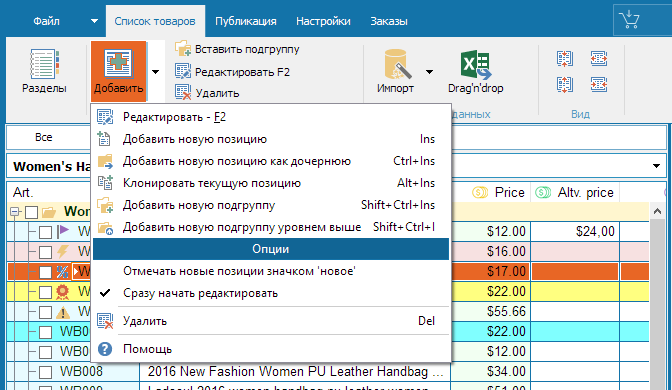The image size is (672, 390).
Task: Click the bottom-left view layout icon
Action: 564,84
